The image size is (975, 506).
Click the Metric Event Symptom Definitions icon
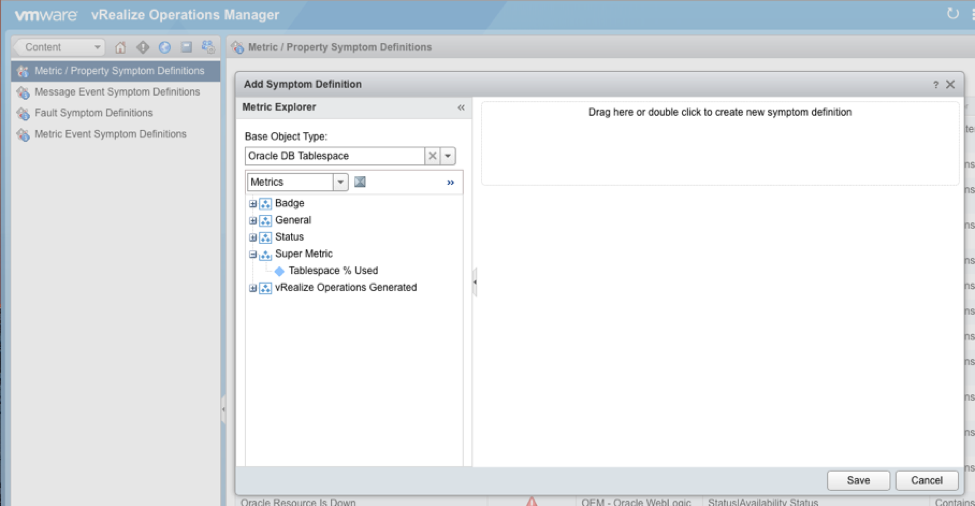click(x=23, y=135)
